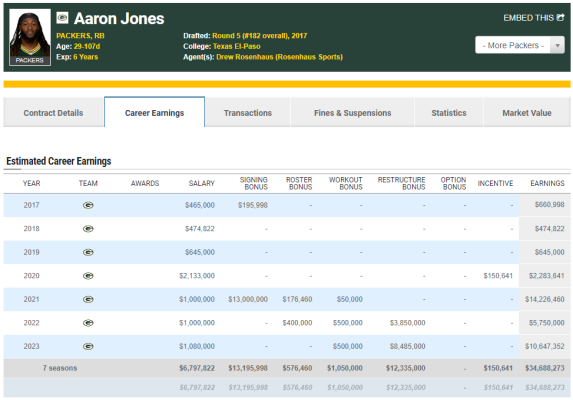
Task: Click the $645,000 salary for 2019
Action: point(200,252)
